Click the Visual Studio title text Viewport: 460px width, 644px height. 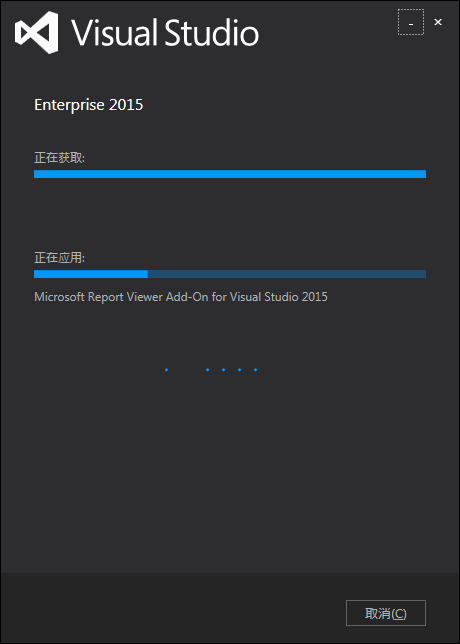166,32
